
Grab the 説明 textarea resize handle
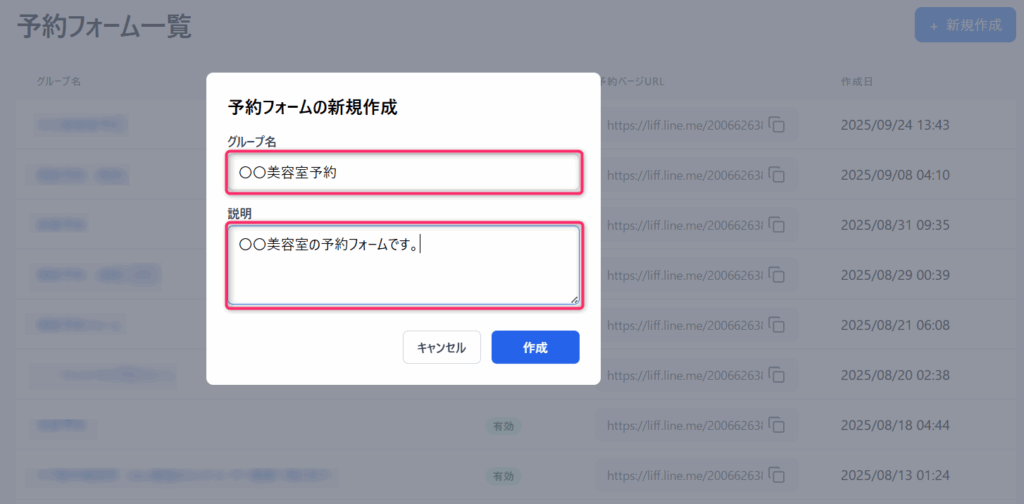click(x=574, y=299)
